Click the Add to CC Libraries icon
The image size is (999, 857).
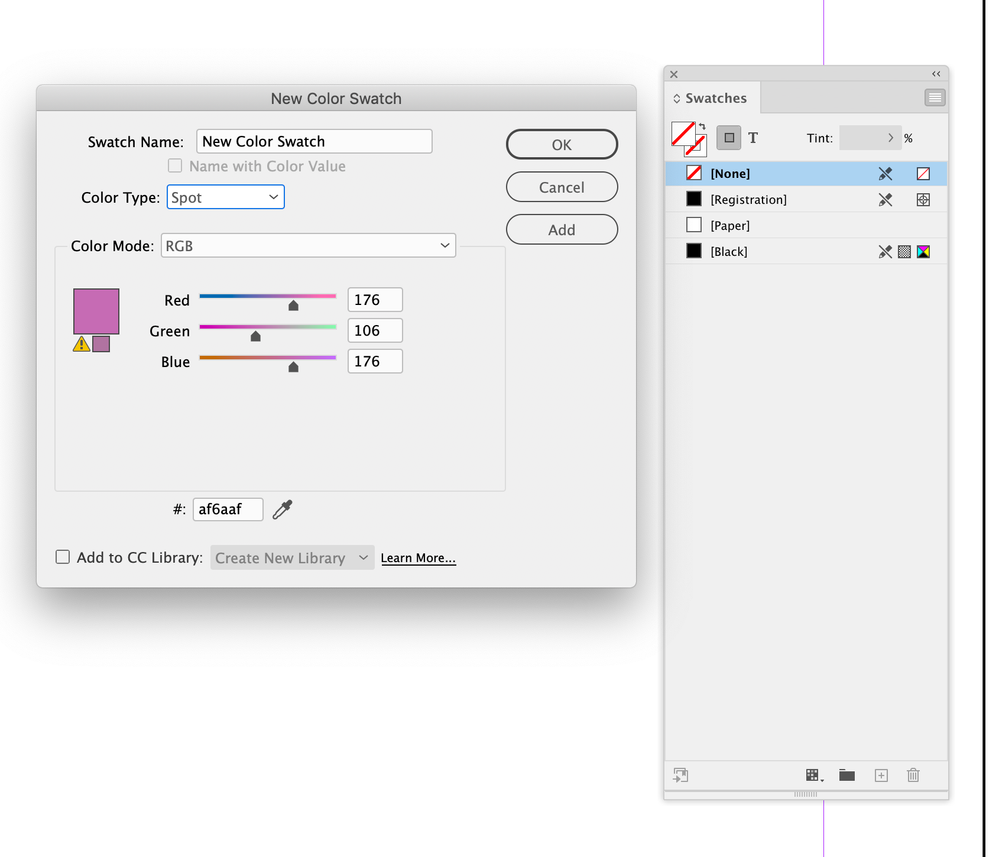681,775
